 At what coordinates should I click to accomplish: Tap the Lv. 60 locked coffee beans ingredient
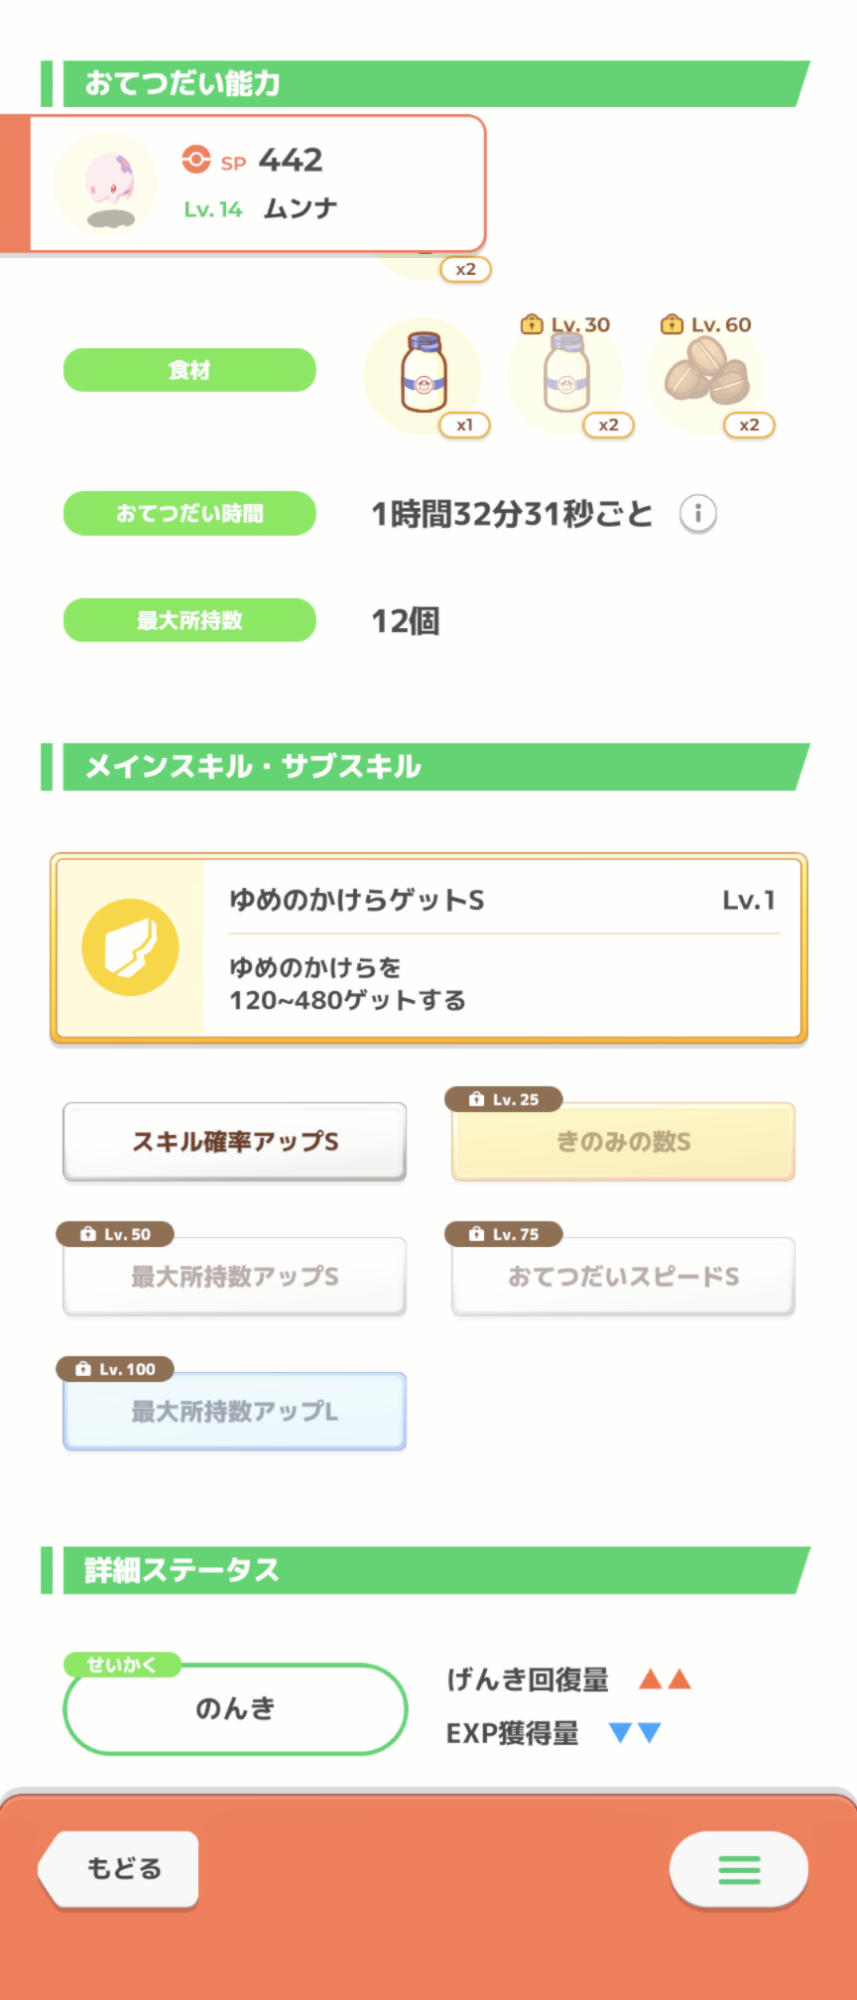pos(706,373)
